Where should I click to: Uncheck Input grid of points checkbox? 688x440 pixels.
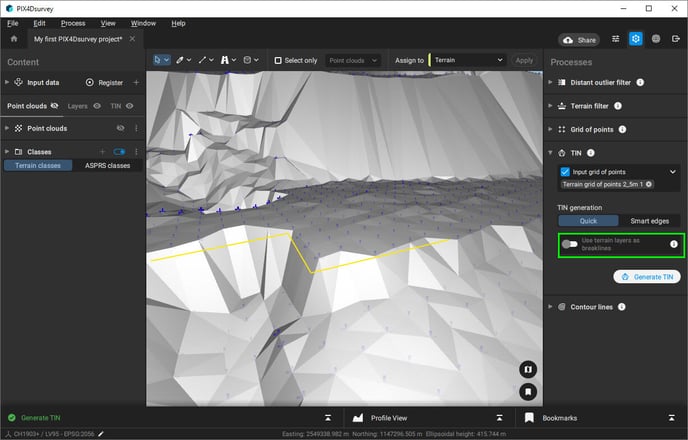565,172
